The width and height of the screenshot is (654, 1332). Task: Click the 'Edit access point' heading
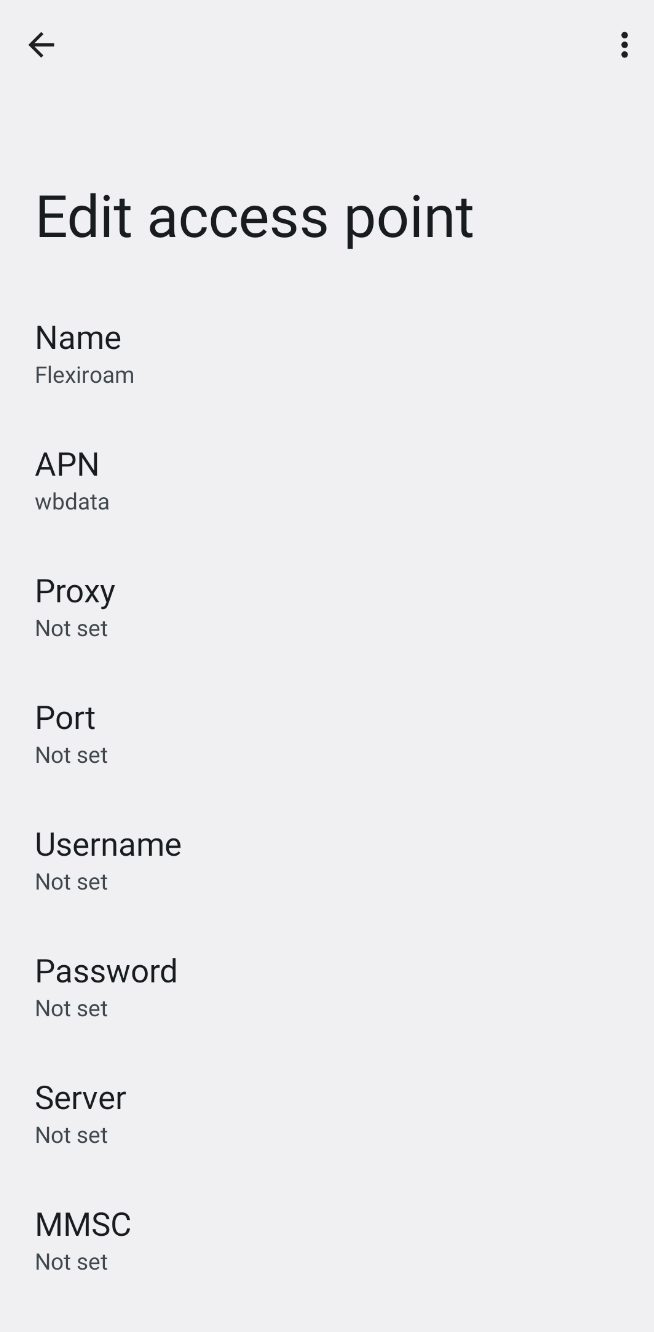tap(254, 217)
